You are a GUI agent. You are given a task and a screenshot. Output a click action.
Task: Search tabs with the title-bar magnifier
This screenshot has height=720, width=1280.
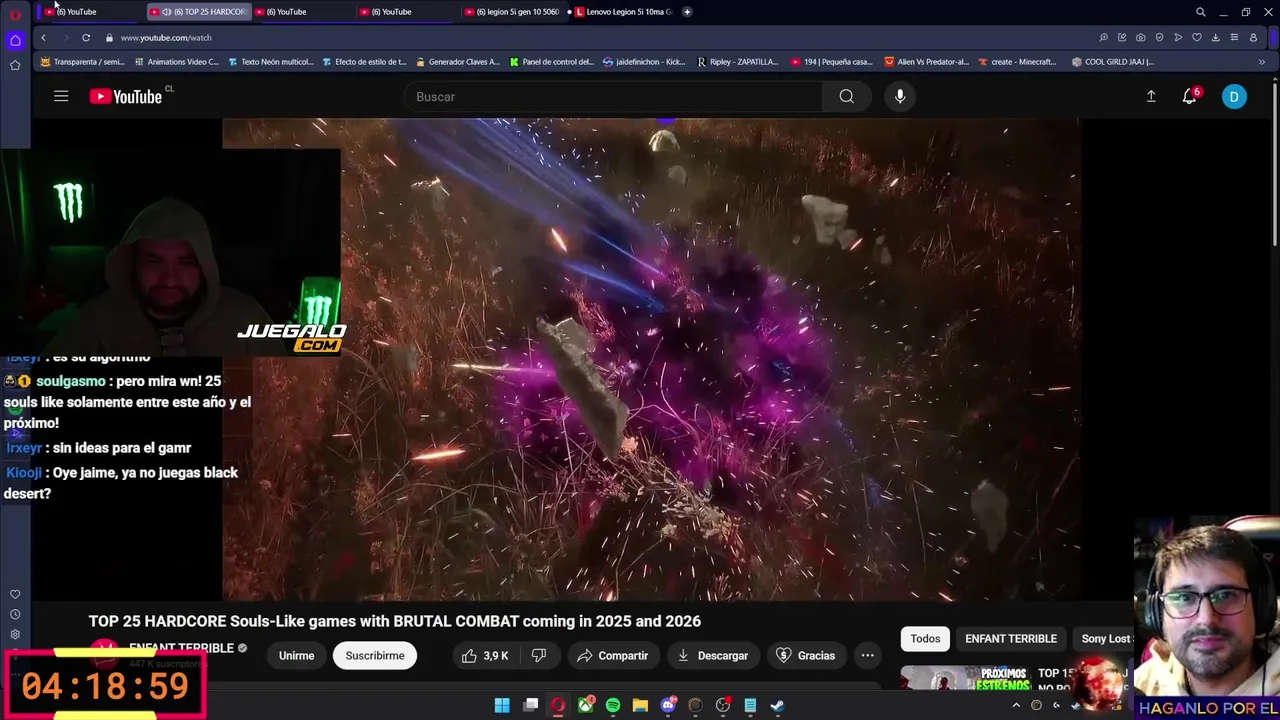1200,12
